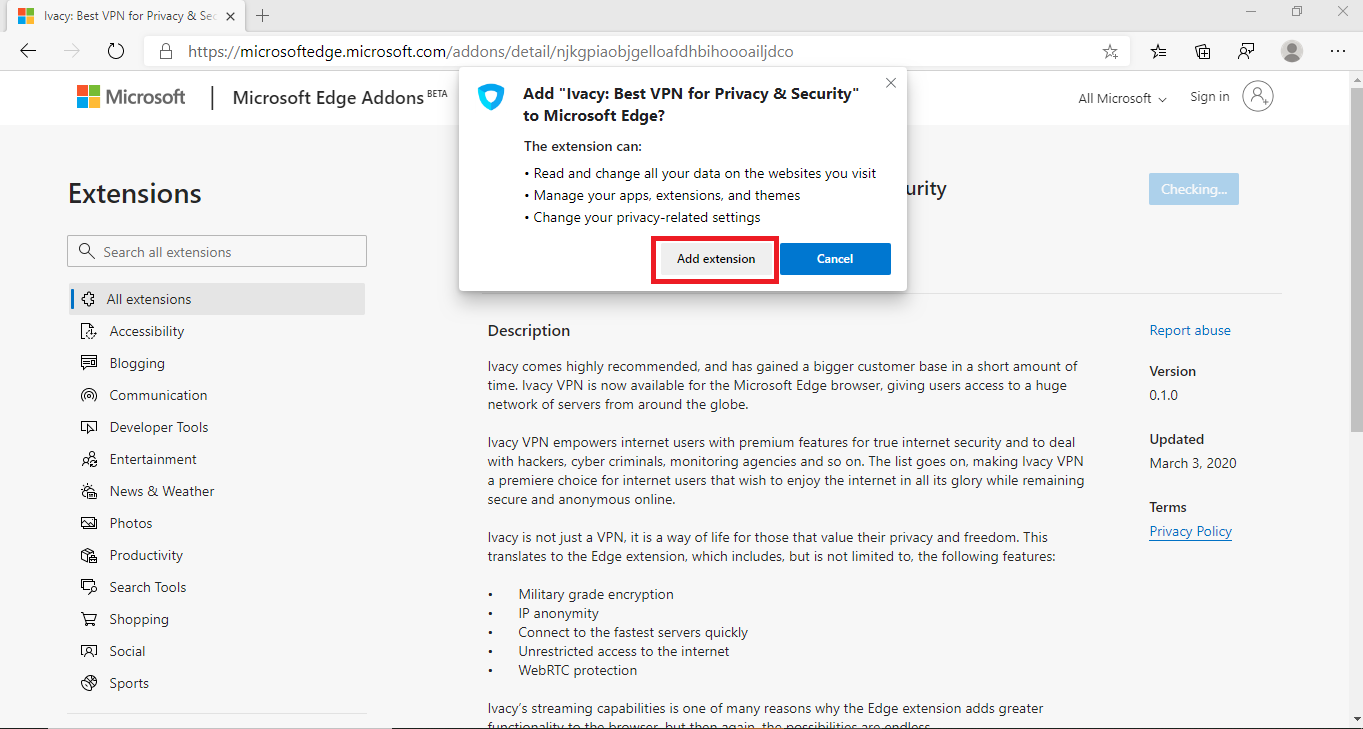Open Collections toolbar icon

[x=1203, y=51]
